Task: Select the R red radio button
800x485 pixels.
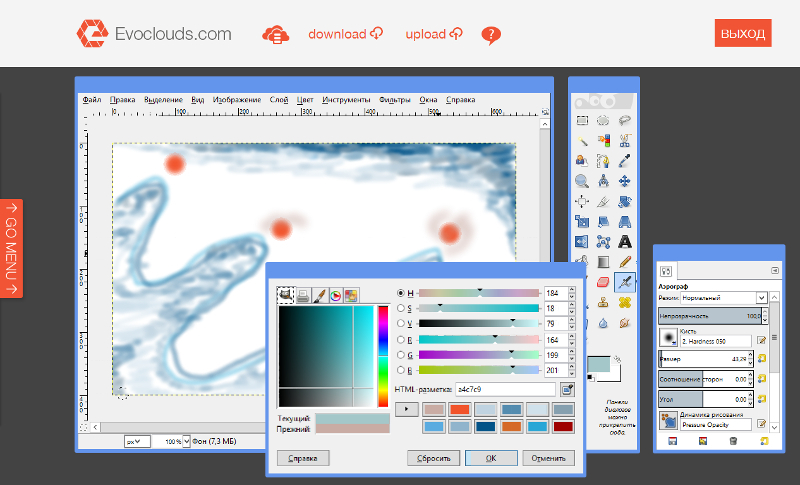Action: [x=401, y=340]
